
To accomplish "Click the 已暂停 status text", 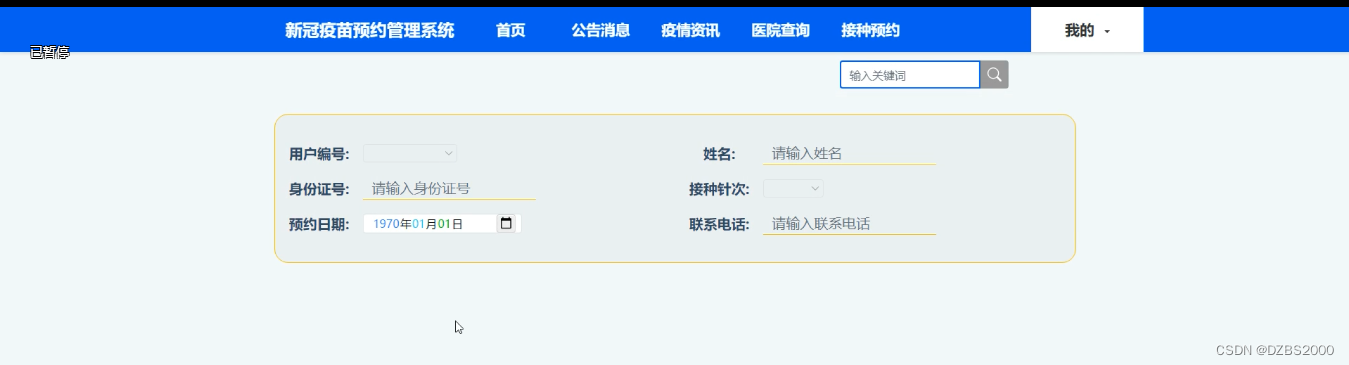I will [50, 53].
